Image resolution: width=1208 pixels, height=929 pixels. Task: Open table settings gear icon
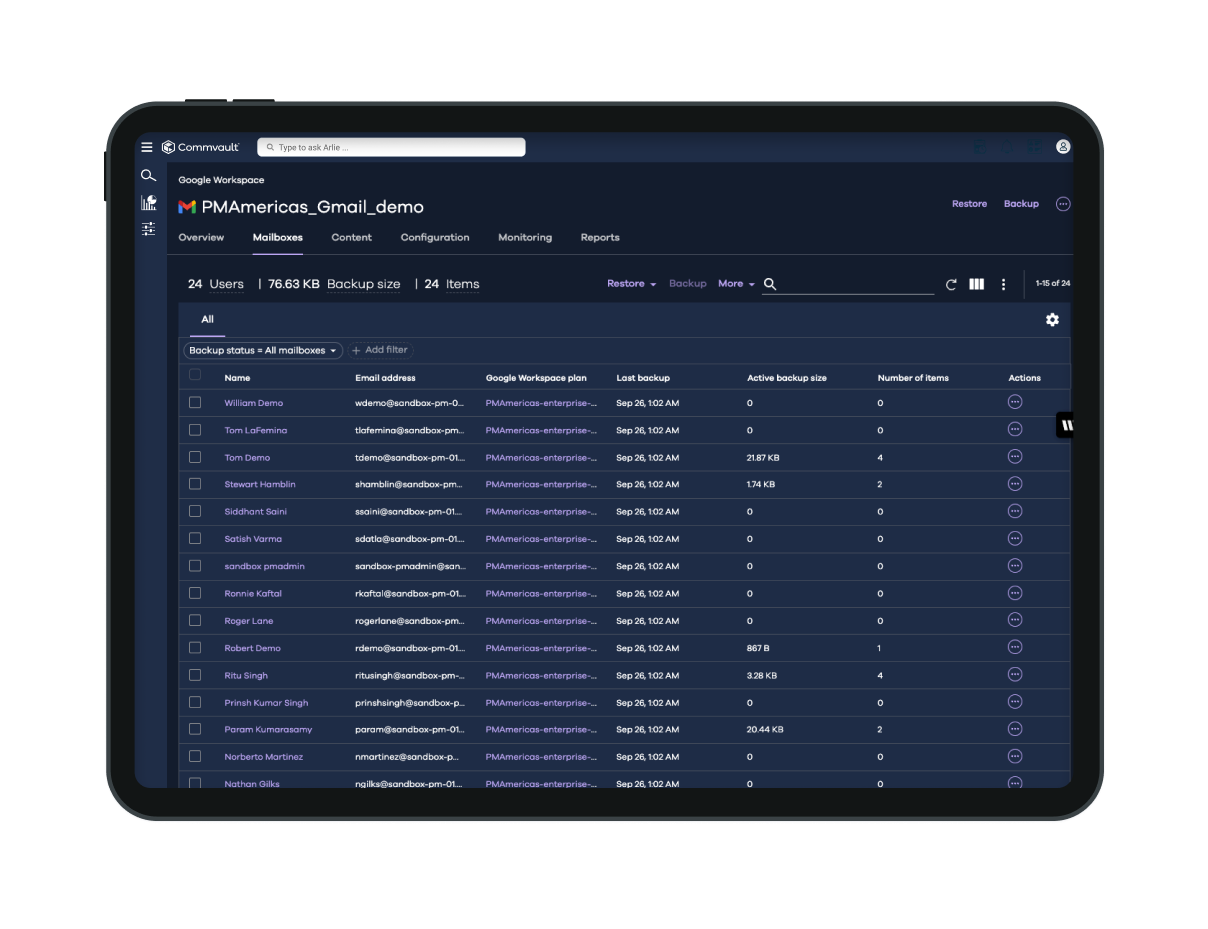(x=1052, y=320)
